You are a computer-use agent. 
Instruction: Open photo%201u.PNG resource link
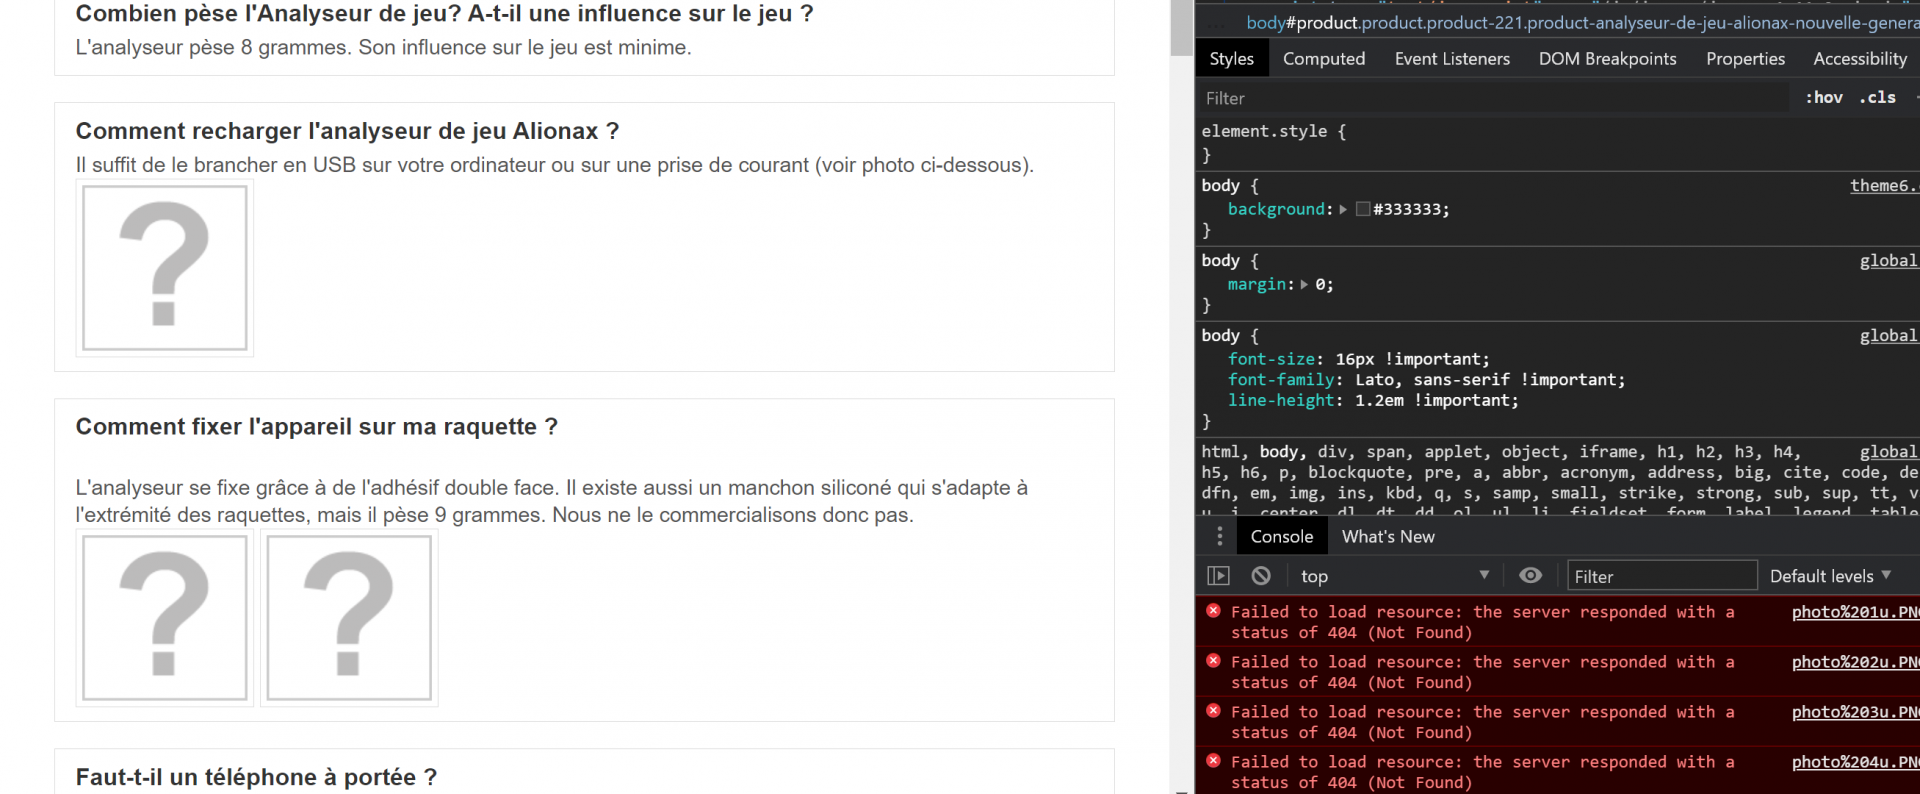(1855, 611)
